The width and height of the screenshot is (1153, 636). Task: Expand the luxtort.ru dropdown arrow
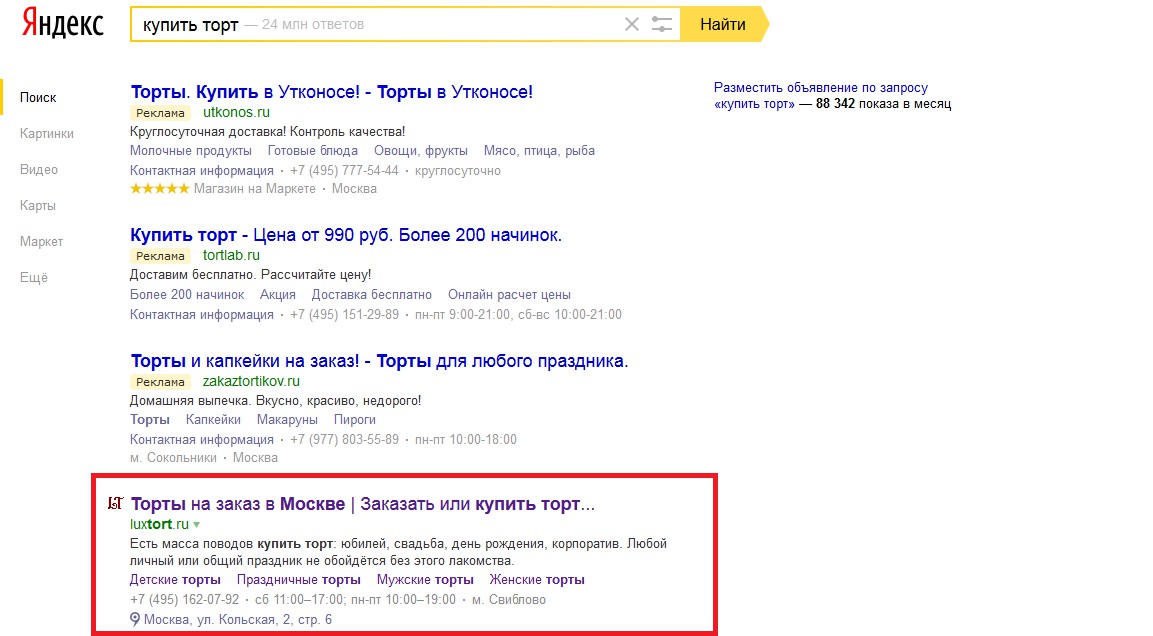pos(196,525)
